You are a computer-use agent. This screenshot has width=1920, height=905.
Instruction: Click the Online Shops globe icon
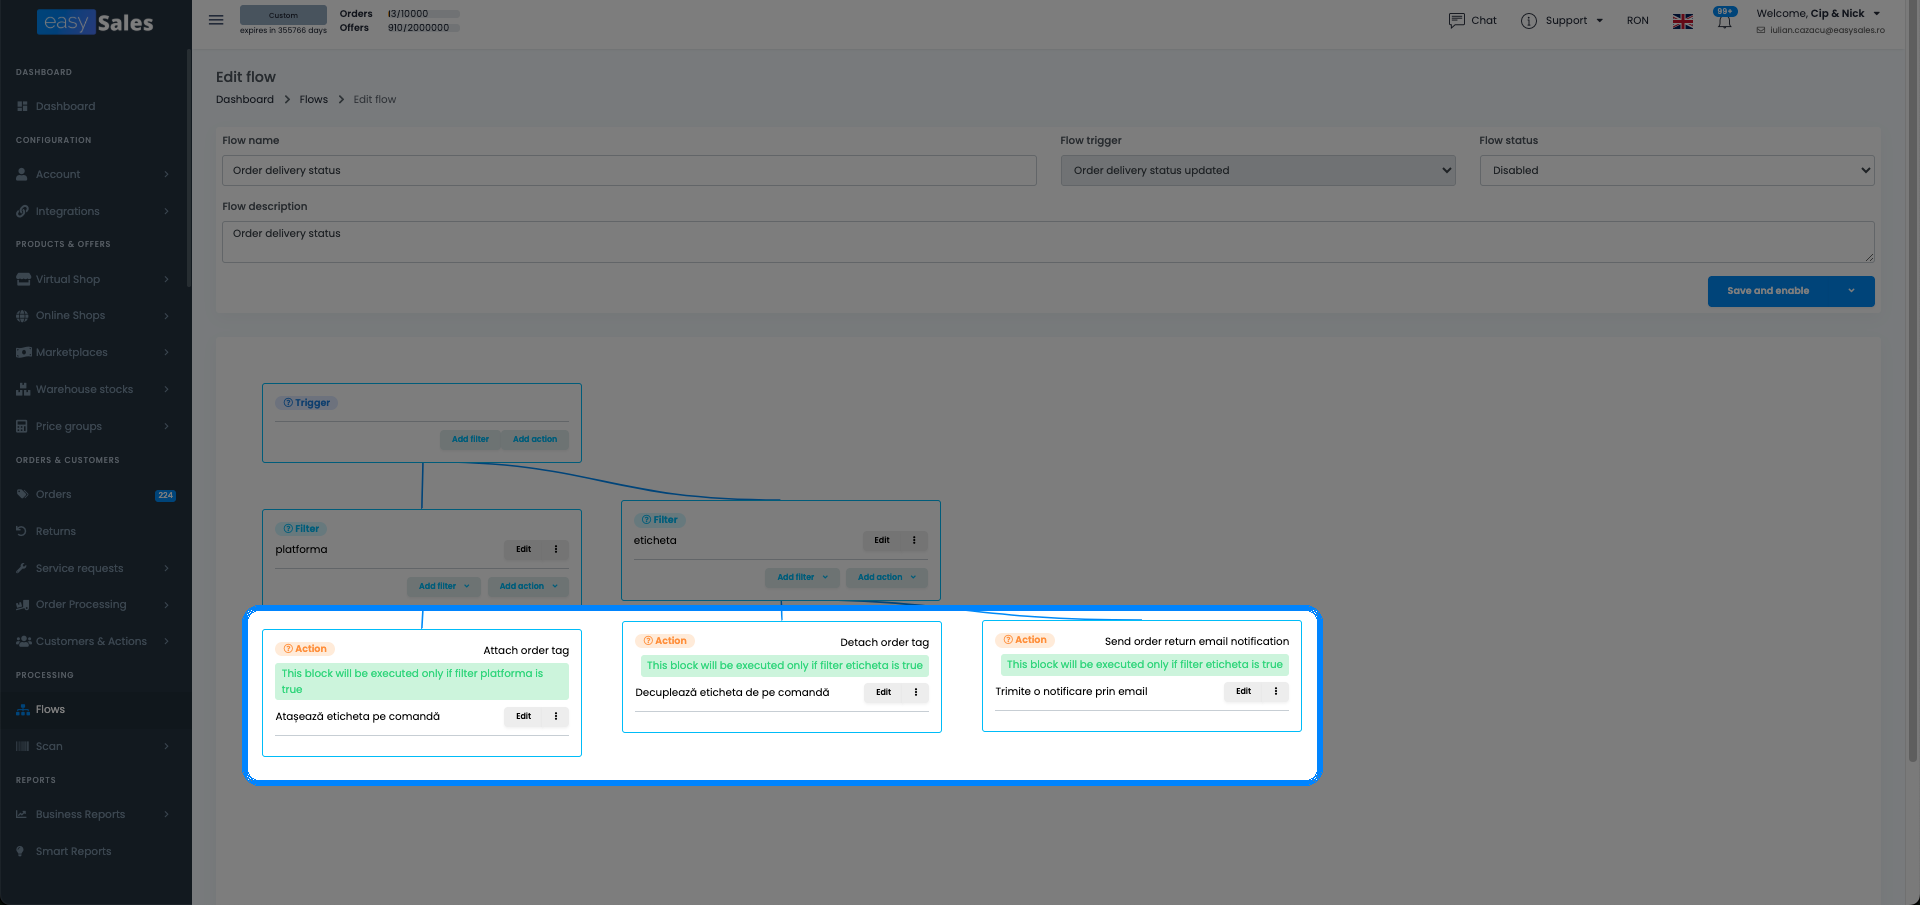[x=22, y=316]
